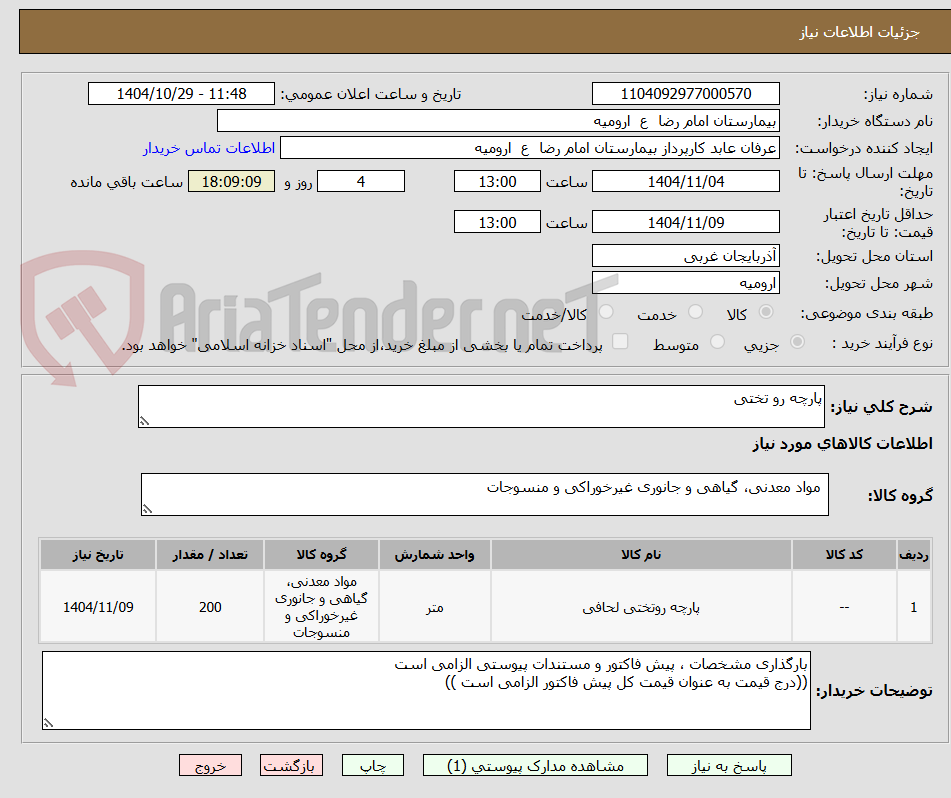This screenshot has height=798, width=951.
Task: Click the goods group text box
Action: 485,494
